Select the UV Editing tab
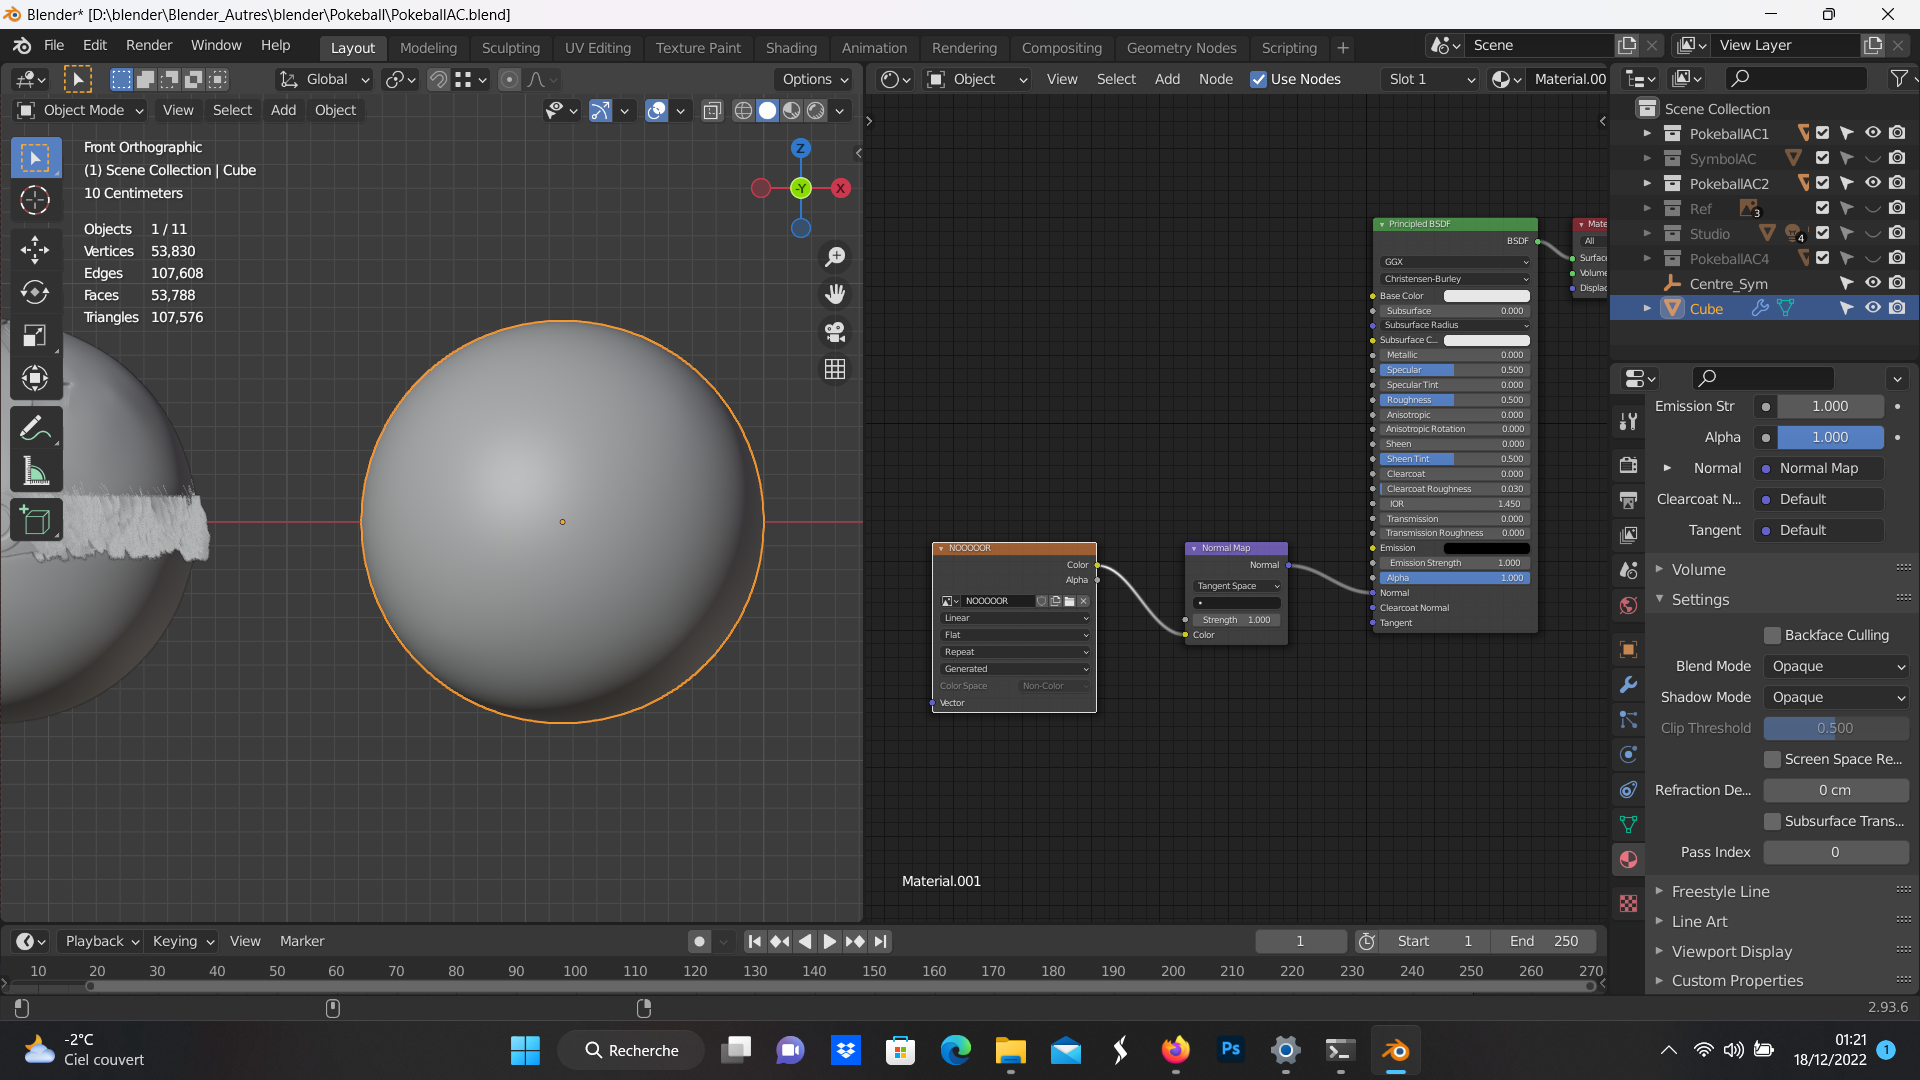Viewport: 1920px width, 1080px height. tap(599, 47)
